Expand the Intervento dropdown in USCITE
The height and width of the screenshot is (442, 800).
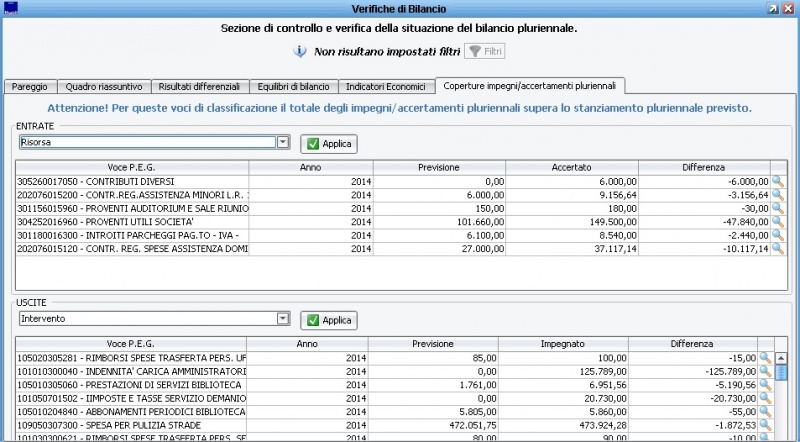[282, 319]
